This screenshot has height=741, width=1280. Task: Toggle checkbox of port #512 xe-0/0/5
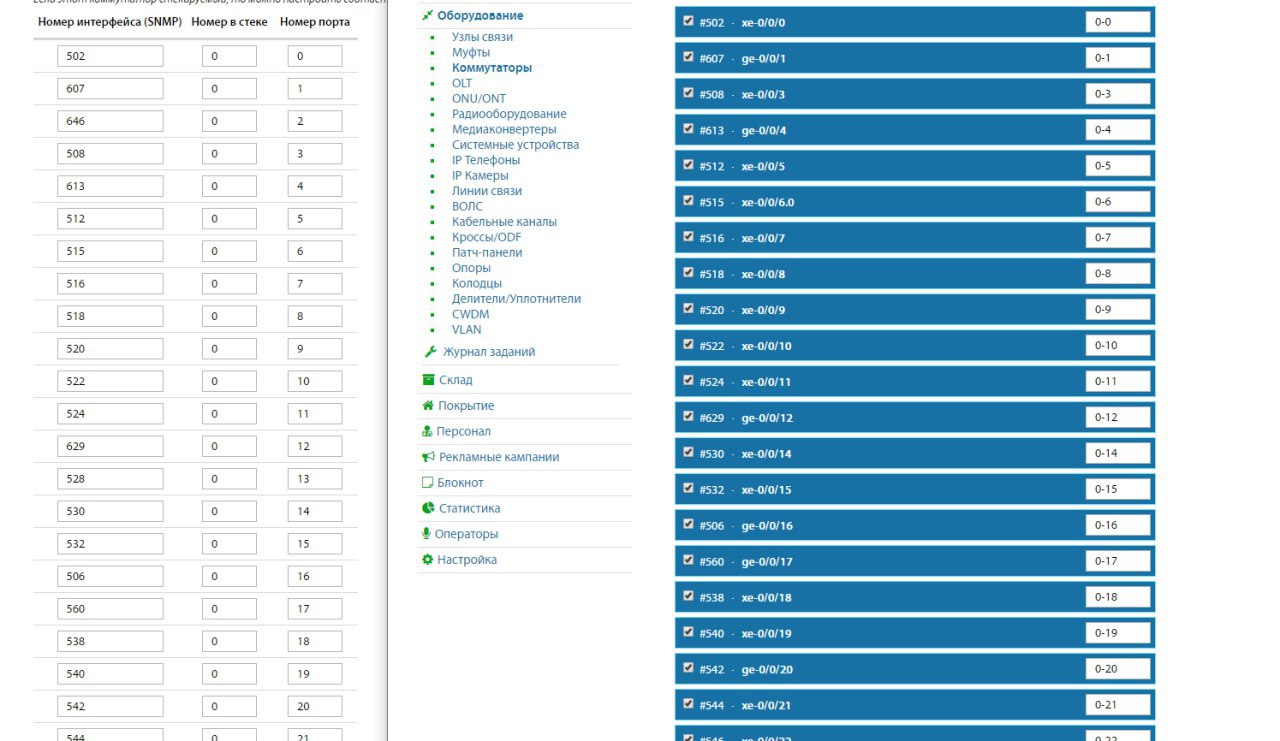pos(688,165)
